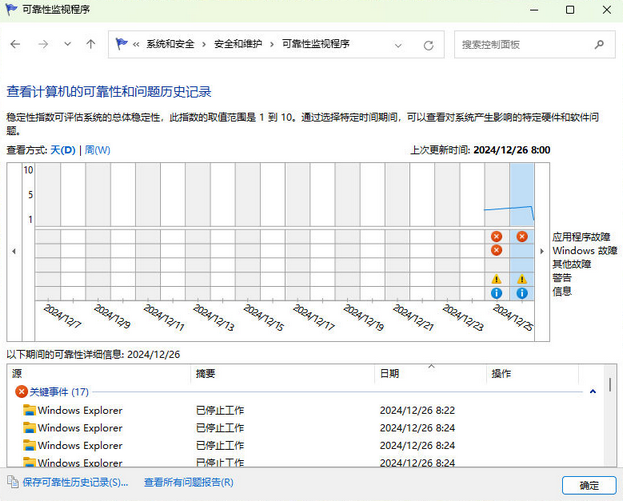Switch view to 周(W)
Viewport: 623px width, 501px height.
coord(98,150)
